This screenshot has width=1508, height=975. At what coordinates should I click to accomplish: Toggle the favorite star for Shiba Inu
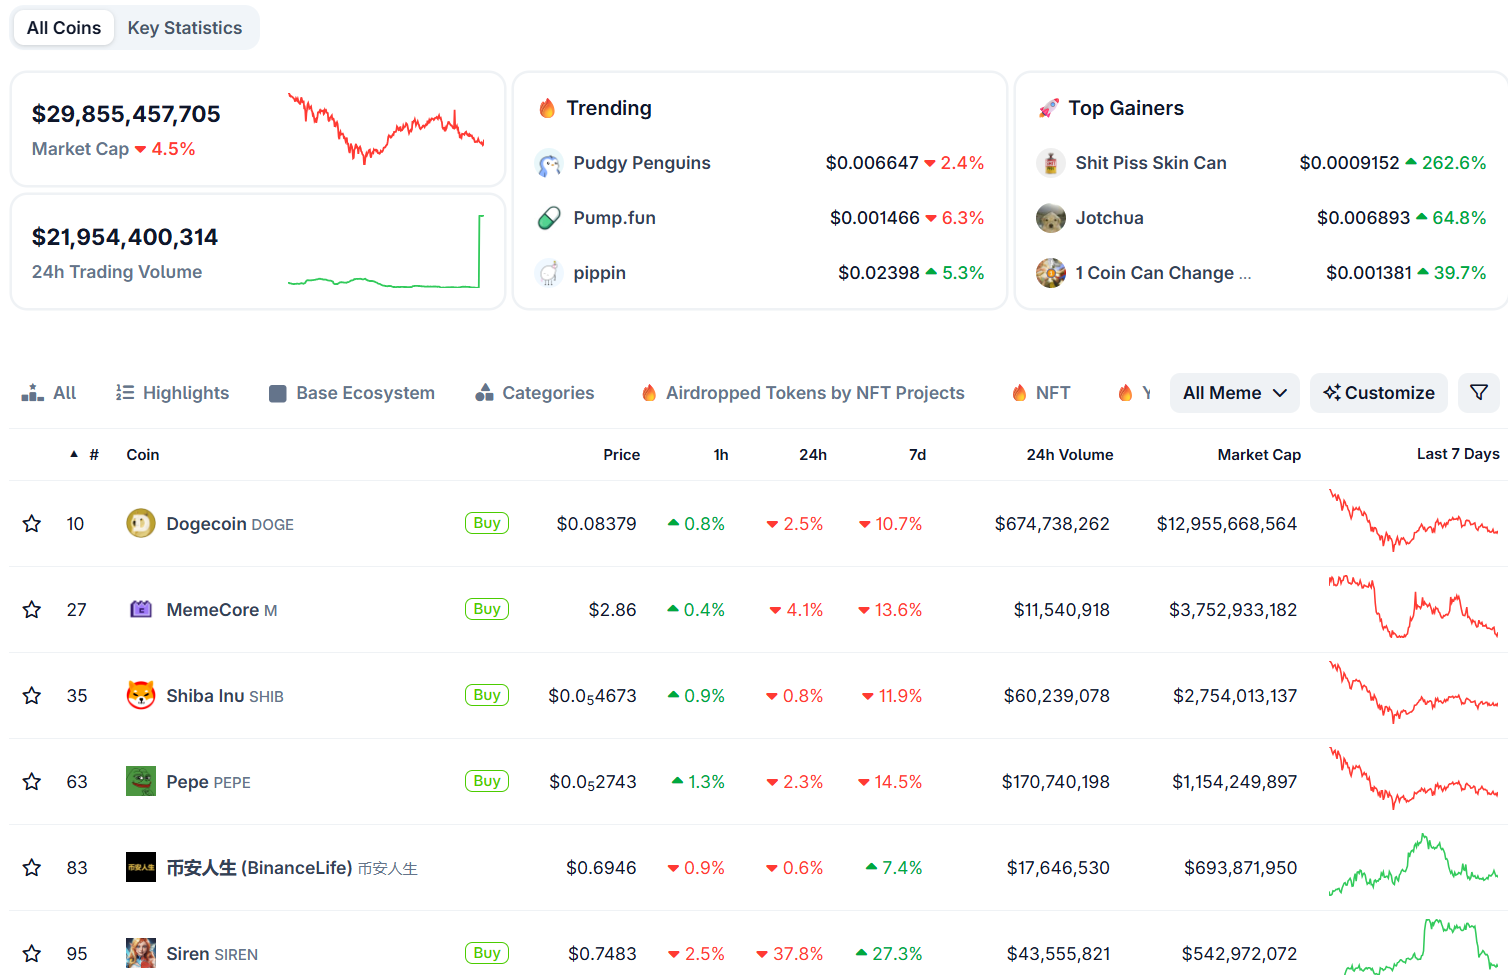(x=32, y=695)
